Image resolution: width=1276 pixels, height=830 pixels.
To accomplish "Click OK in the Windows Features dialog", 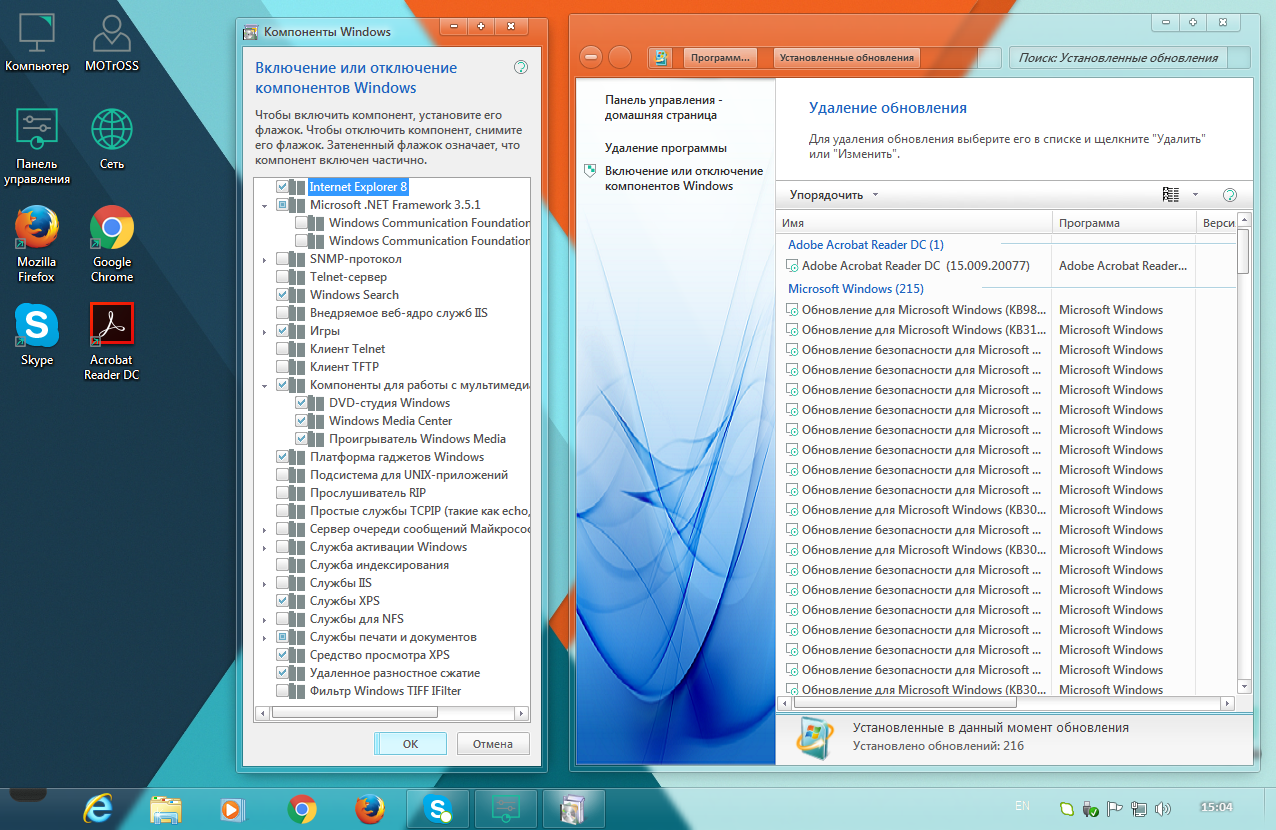I will (410, 743).
